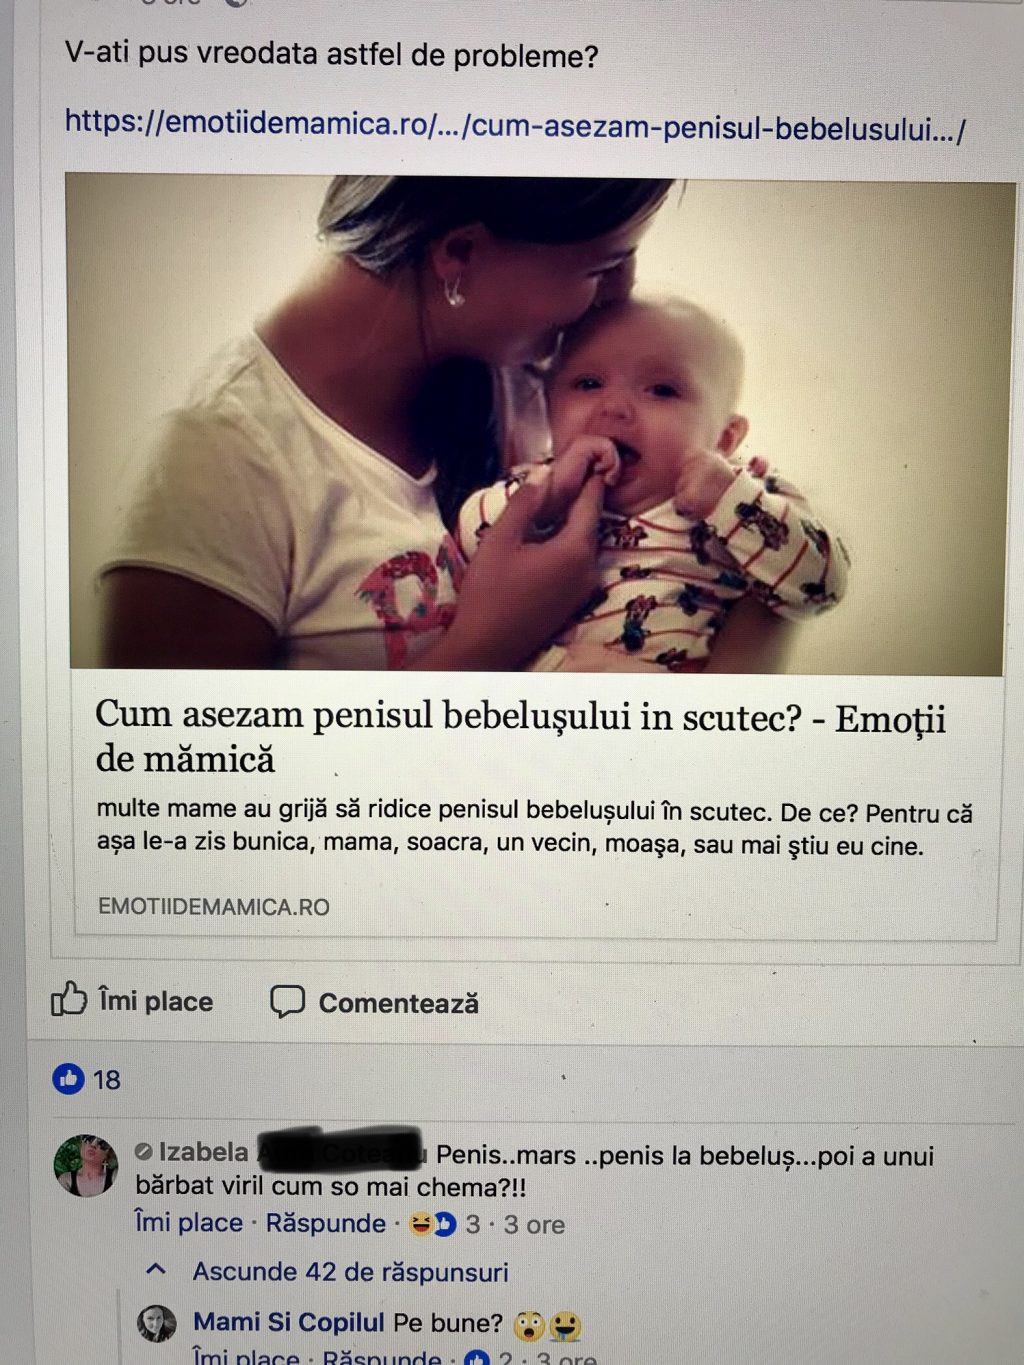Open the article headline Cum asezam penisul bebelușului
This screenshot has width=1024, height=1365.
[520, 736]
